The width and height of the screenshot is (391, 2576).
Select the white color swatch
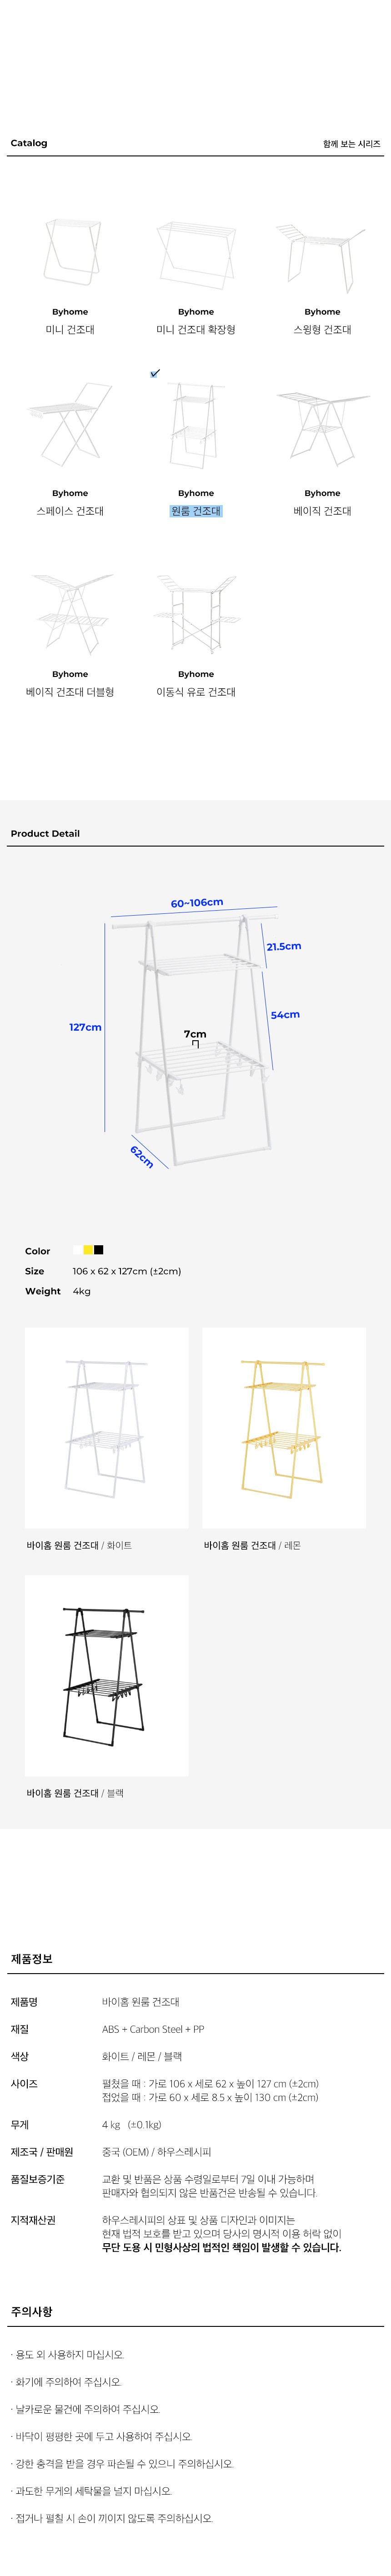point(78,1249)
